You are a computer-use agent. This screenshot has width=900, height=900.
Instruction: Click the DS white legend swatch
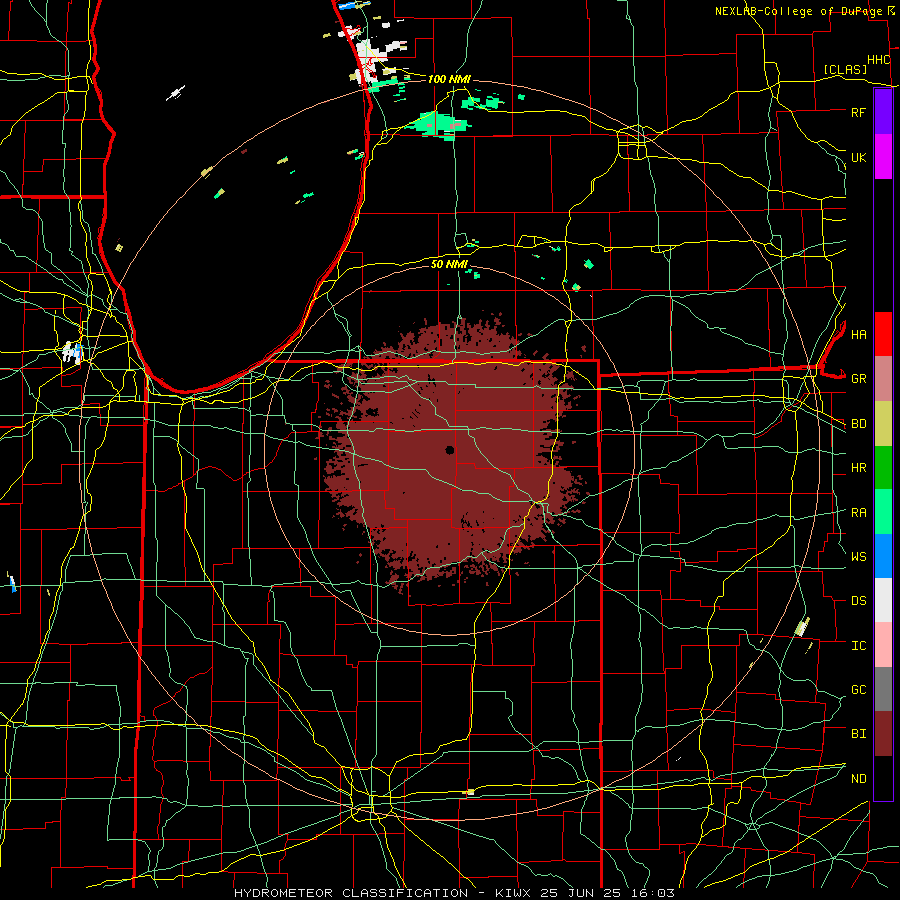883,600
